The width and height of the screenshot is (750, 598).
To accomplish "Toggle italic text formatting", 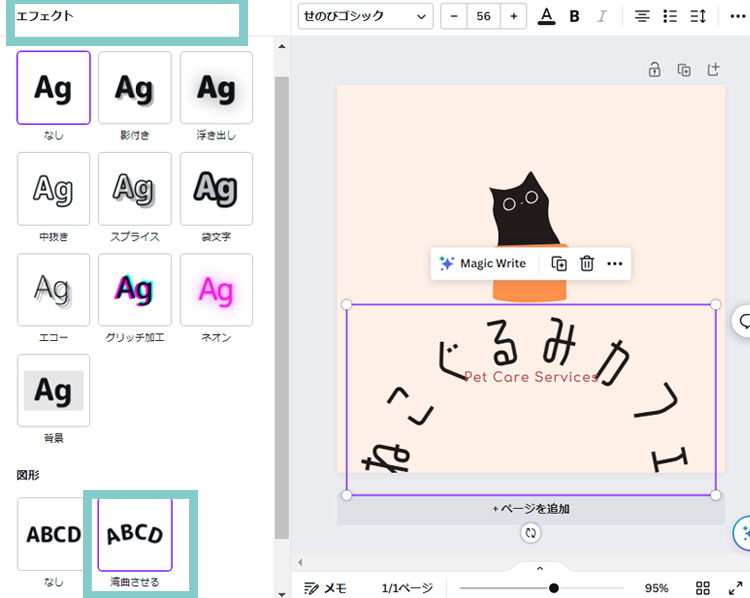I will click(602, 16).
